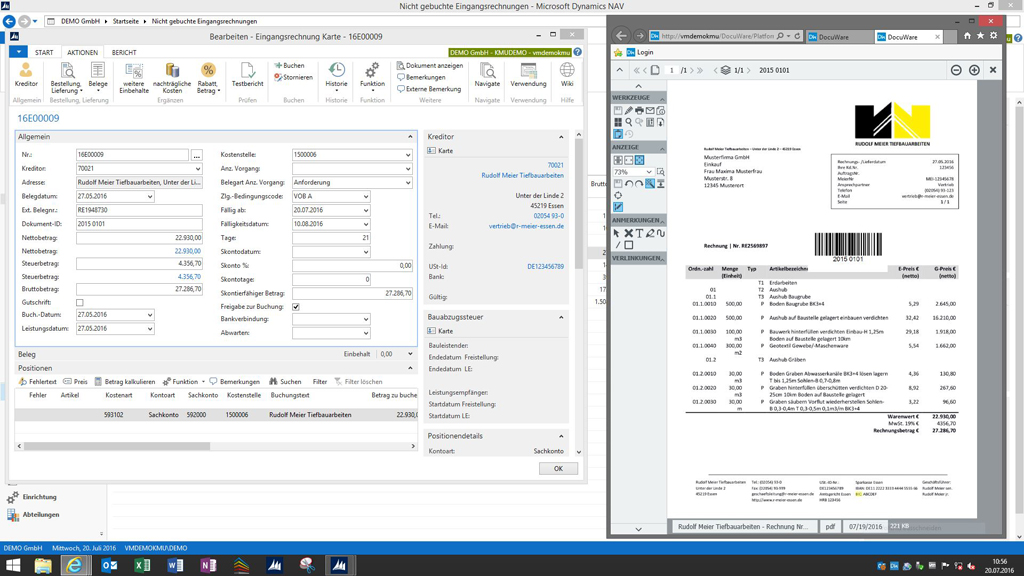
Task: Click the vendor email address link
Action: 526,226
